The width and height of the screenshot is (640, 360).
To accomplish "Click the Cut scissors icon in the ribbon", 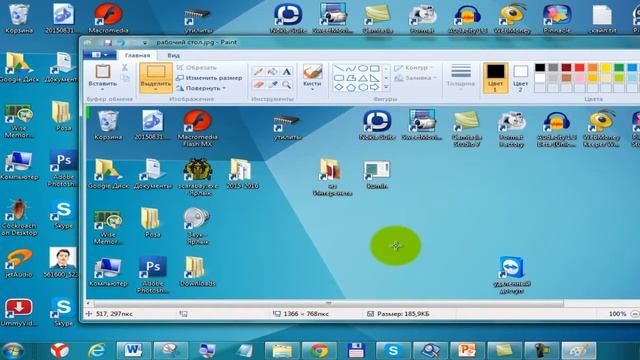I will point(125,68).
